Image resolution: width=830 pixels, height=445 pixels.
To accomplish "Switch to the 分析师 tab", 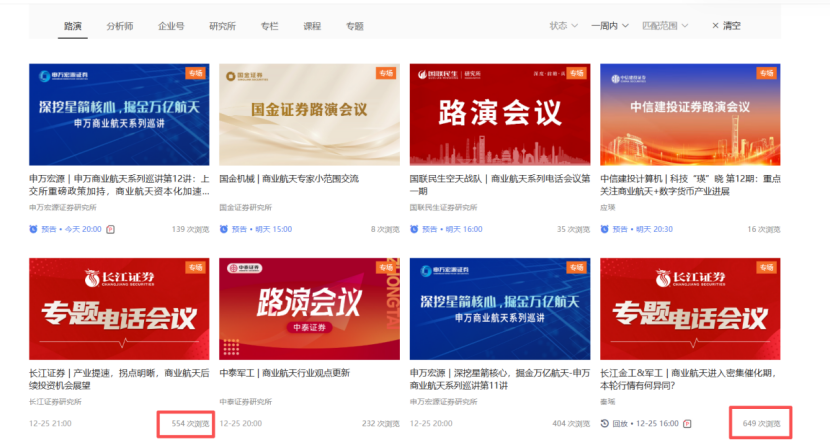I will click(120, 26).
